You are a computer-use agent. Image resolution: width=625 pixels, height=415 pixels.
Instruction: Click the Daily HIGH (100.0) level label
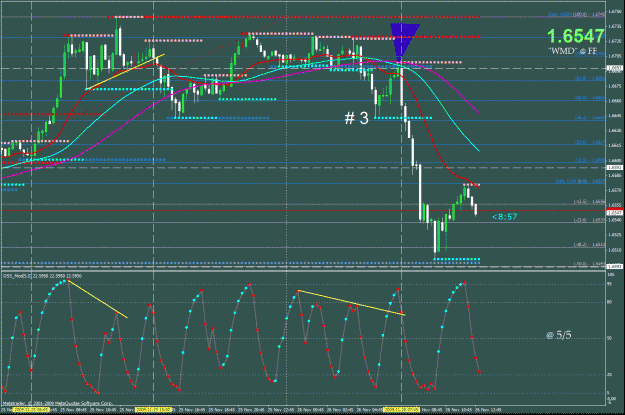pos(577,15)
